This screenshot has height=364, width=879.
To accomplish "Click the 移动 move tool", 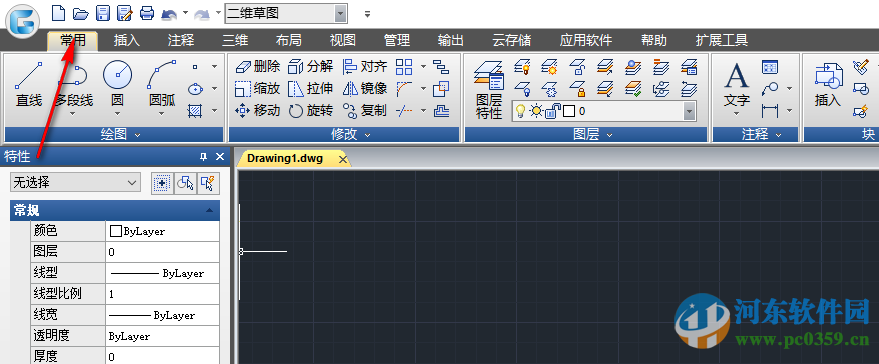I will coord(257,110).
